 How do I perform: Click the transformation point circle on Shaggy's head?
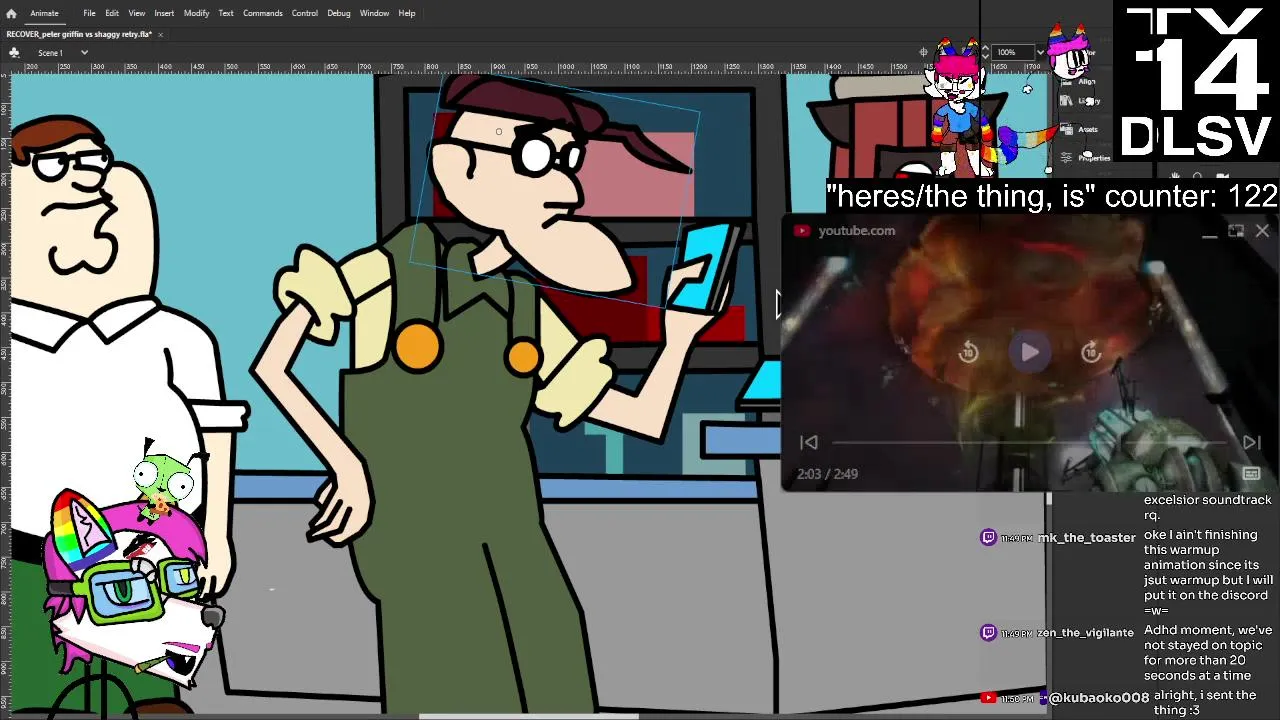(499, 131)
